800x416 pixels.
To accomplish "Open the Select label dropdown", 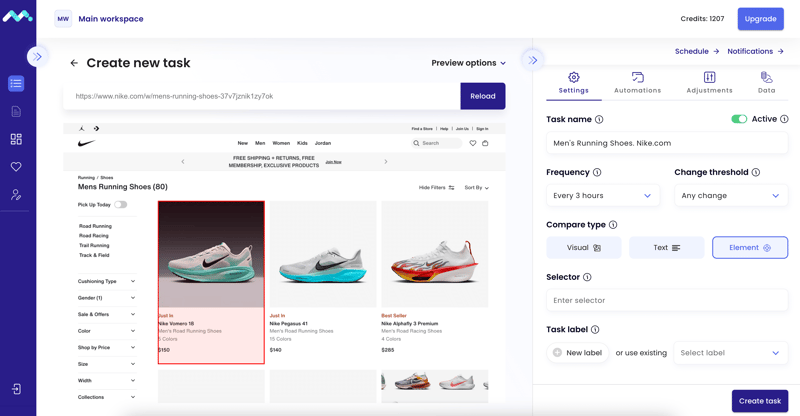I will coord(731,353).
